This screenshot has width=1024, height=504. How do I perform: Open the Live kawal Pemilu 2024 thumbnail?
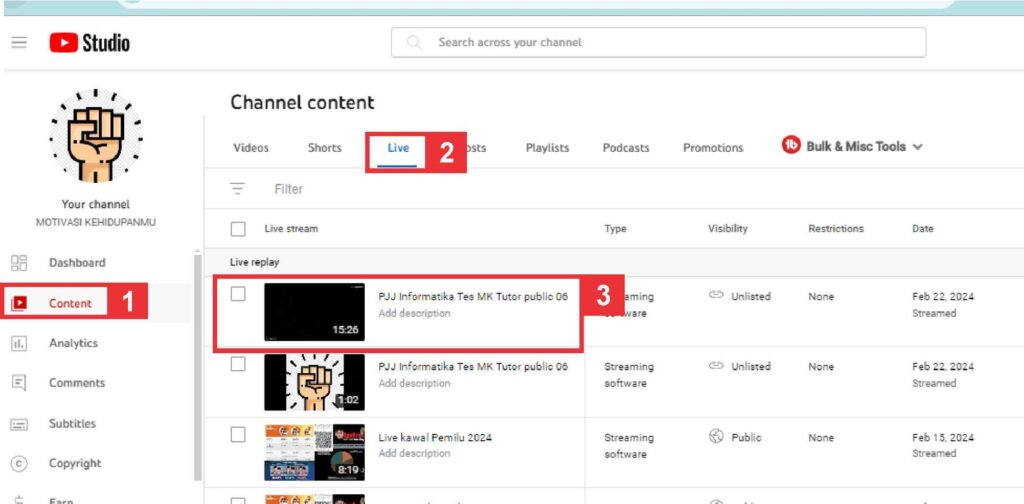point(314,452)
